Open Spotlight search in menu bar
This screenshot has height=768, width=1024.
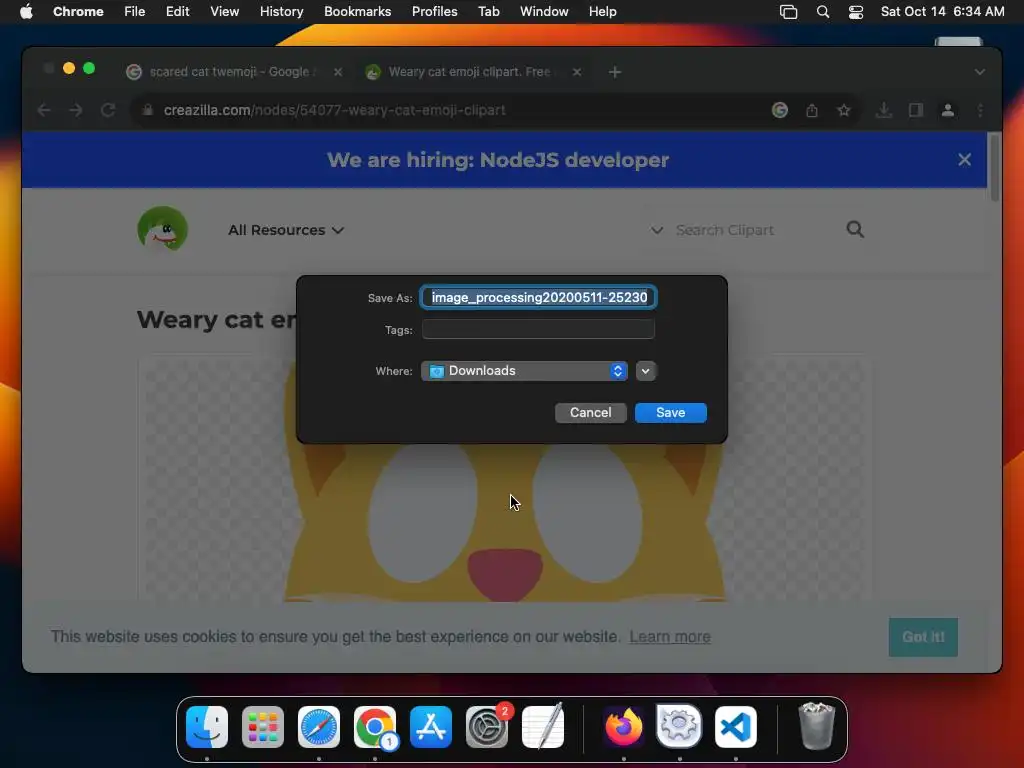coord(823,12)
